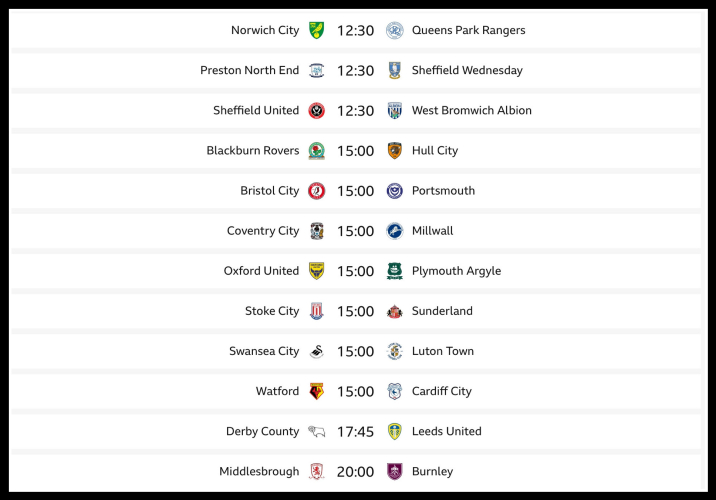Select the Sheffield United crest icon

(316, 110)
